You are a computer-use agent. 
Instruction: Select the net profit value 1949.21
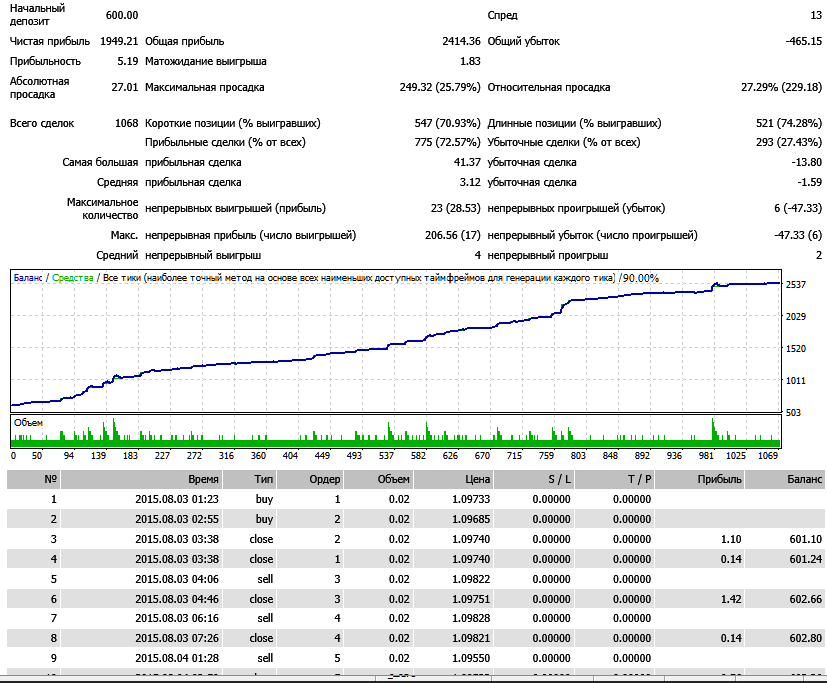coord(119,41)
